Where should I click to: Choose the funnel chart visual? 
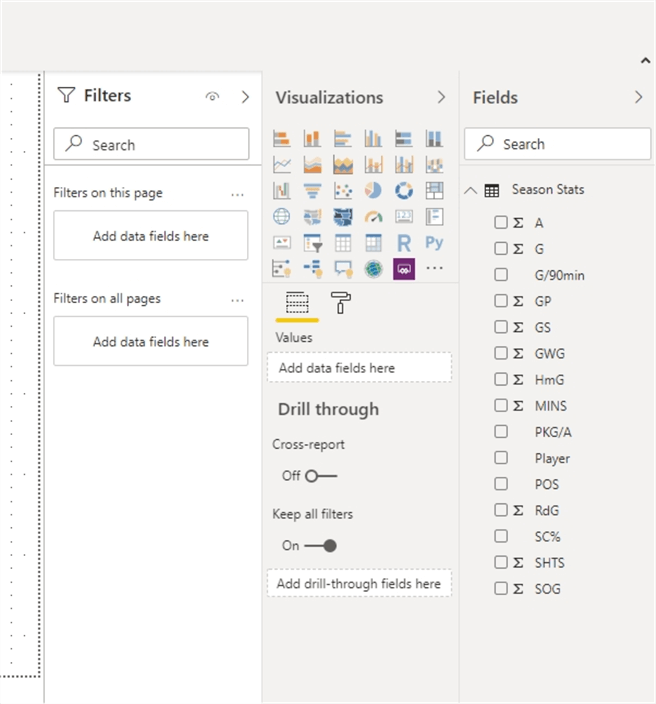click(312, 190)
